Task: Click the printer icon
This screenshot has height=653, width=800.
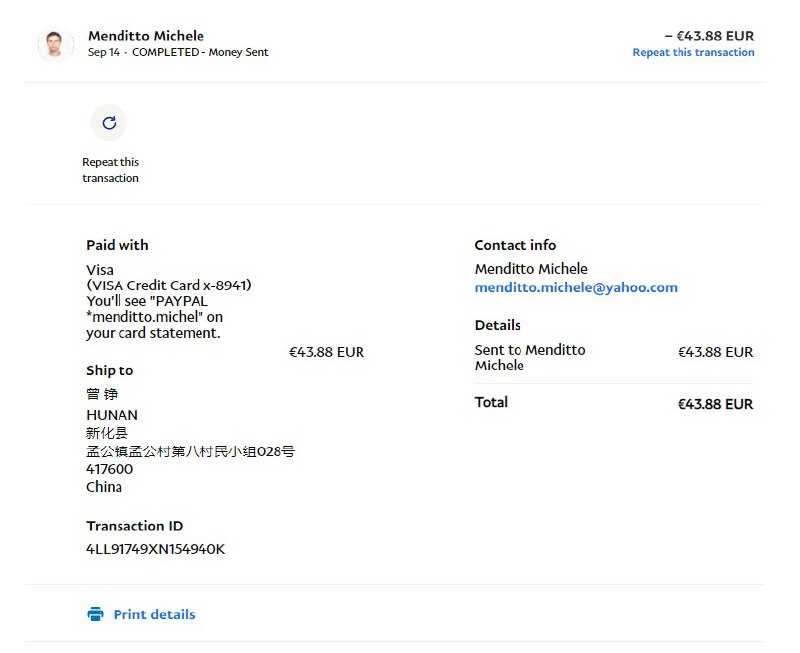Action: coord(96,614)
